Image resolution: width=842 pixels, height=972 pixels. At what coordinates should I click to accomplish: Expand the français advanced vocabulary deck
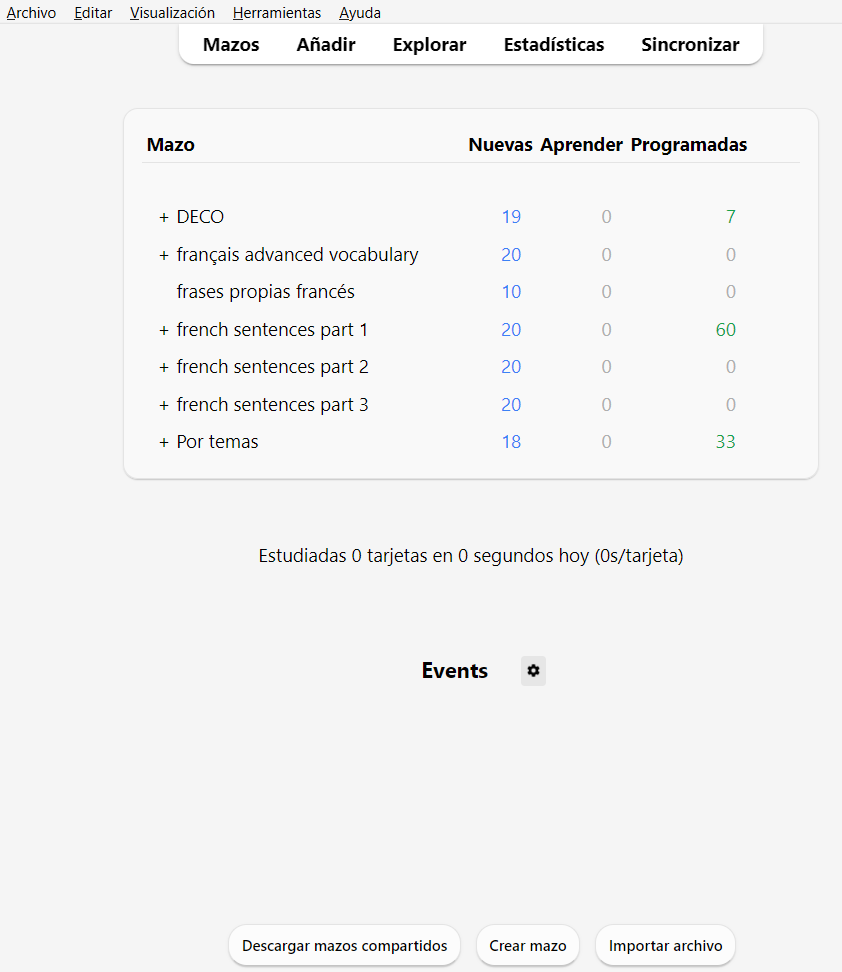tap(163, 254)
